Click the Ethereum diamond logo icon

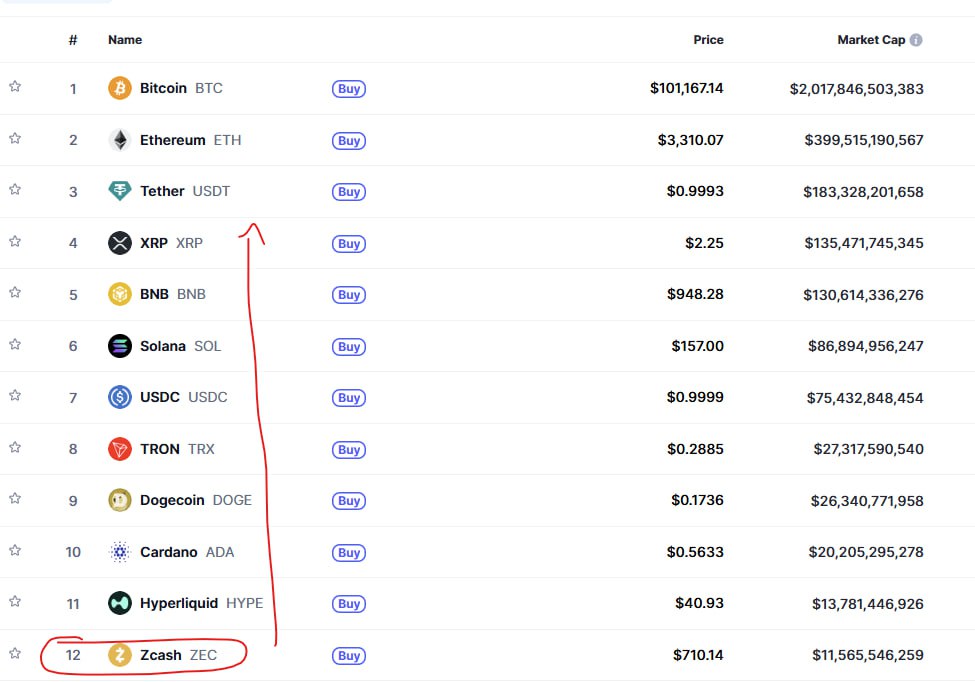click(120, 140)
